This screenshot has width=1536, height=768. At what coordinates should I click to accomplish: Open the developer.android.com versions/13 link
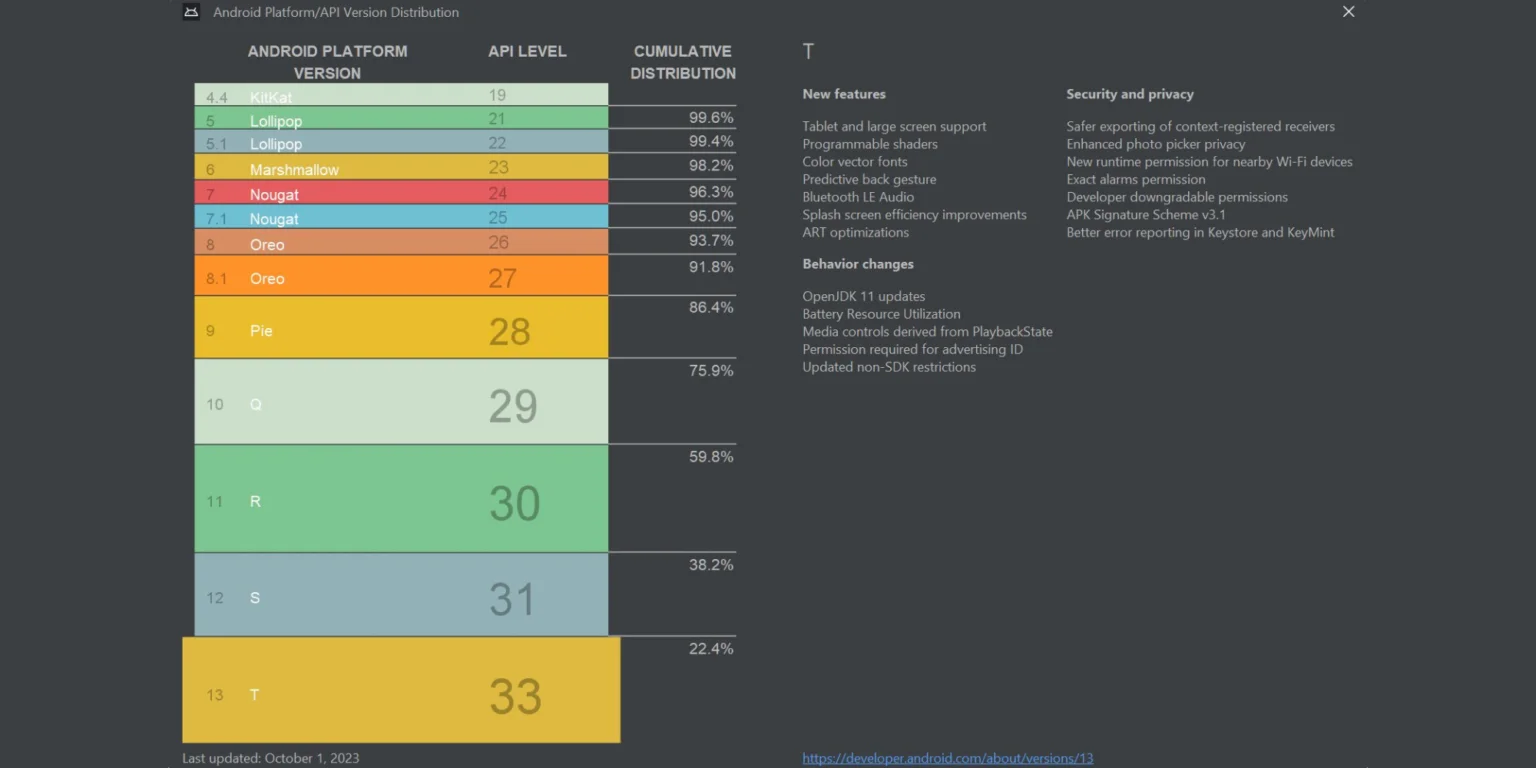[947, 758]
